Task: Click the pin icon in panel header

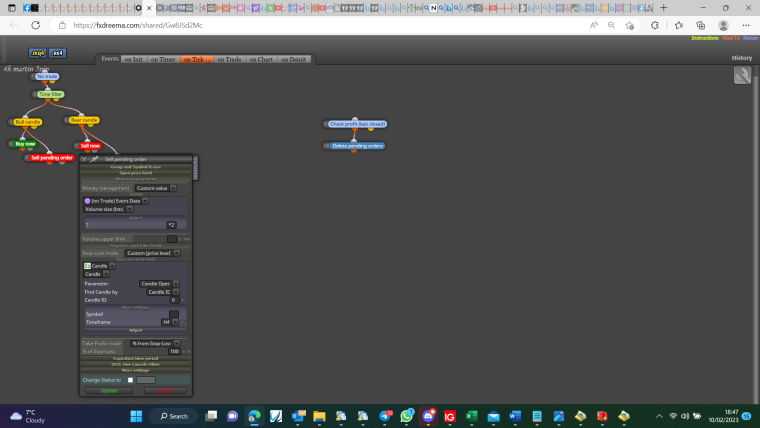Action: click(x=95, y=159)
